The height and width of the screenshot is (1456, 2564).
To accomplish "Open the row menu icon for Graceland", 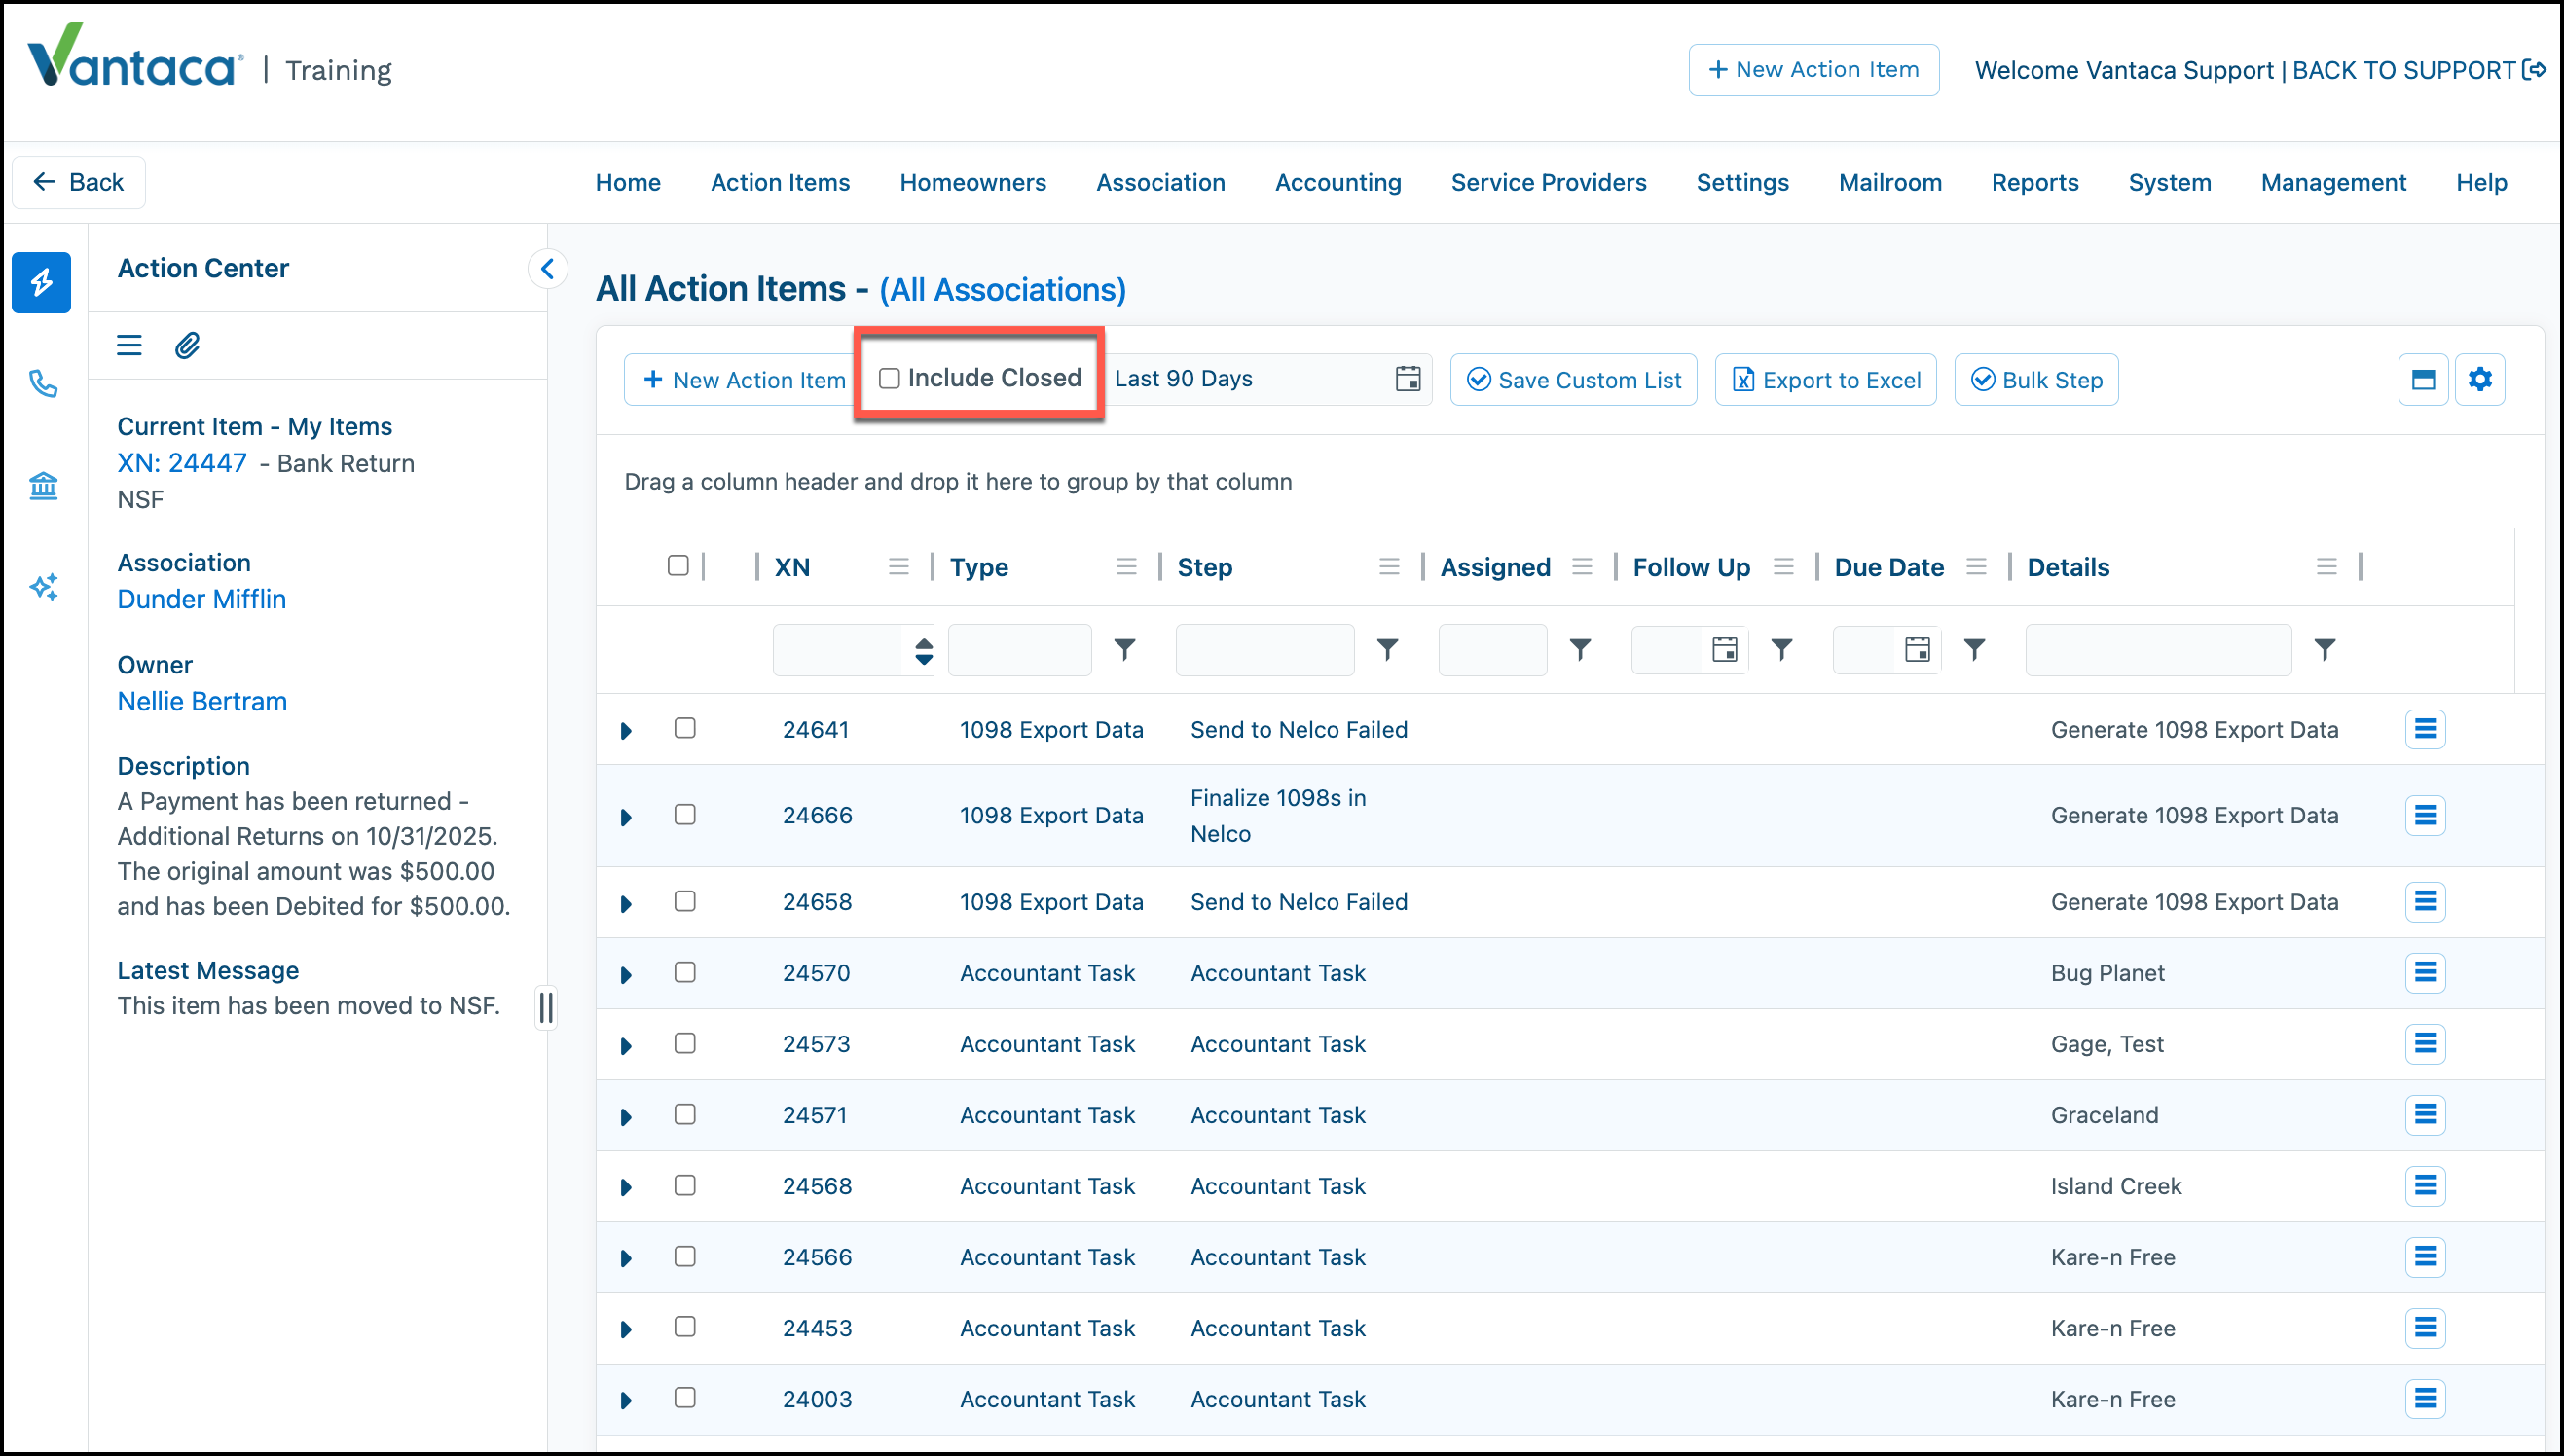I will 2425,1115.
